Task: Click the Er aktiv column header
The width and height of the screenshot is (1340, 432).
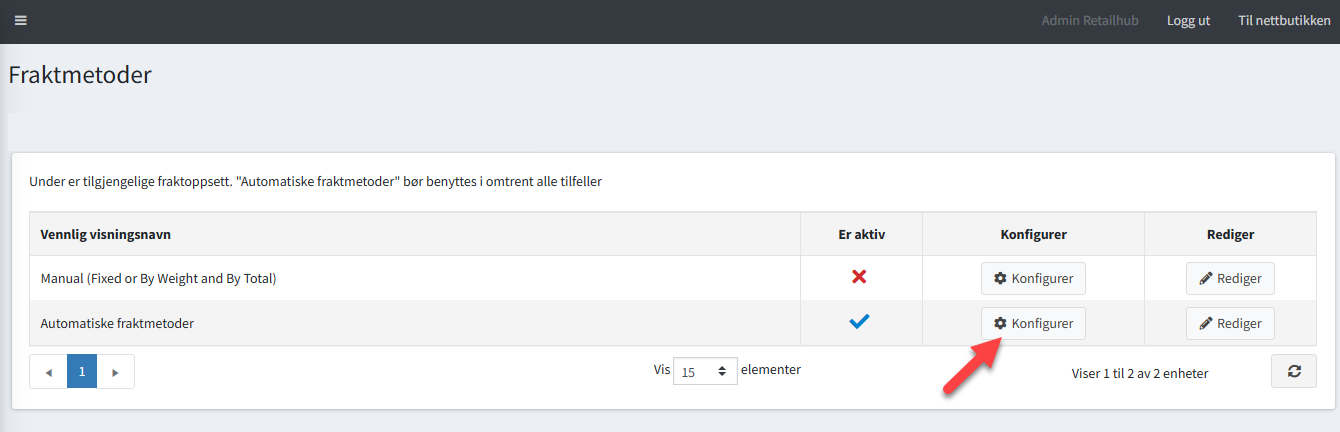Action: click(861, 234)
